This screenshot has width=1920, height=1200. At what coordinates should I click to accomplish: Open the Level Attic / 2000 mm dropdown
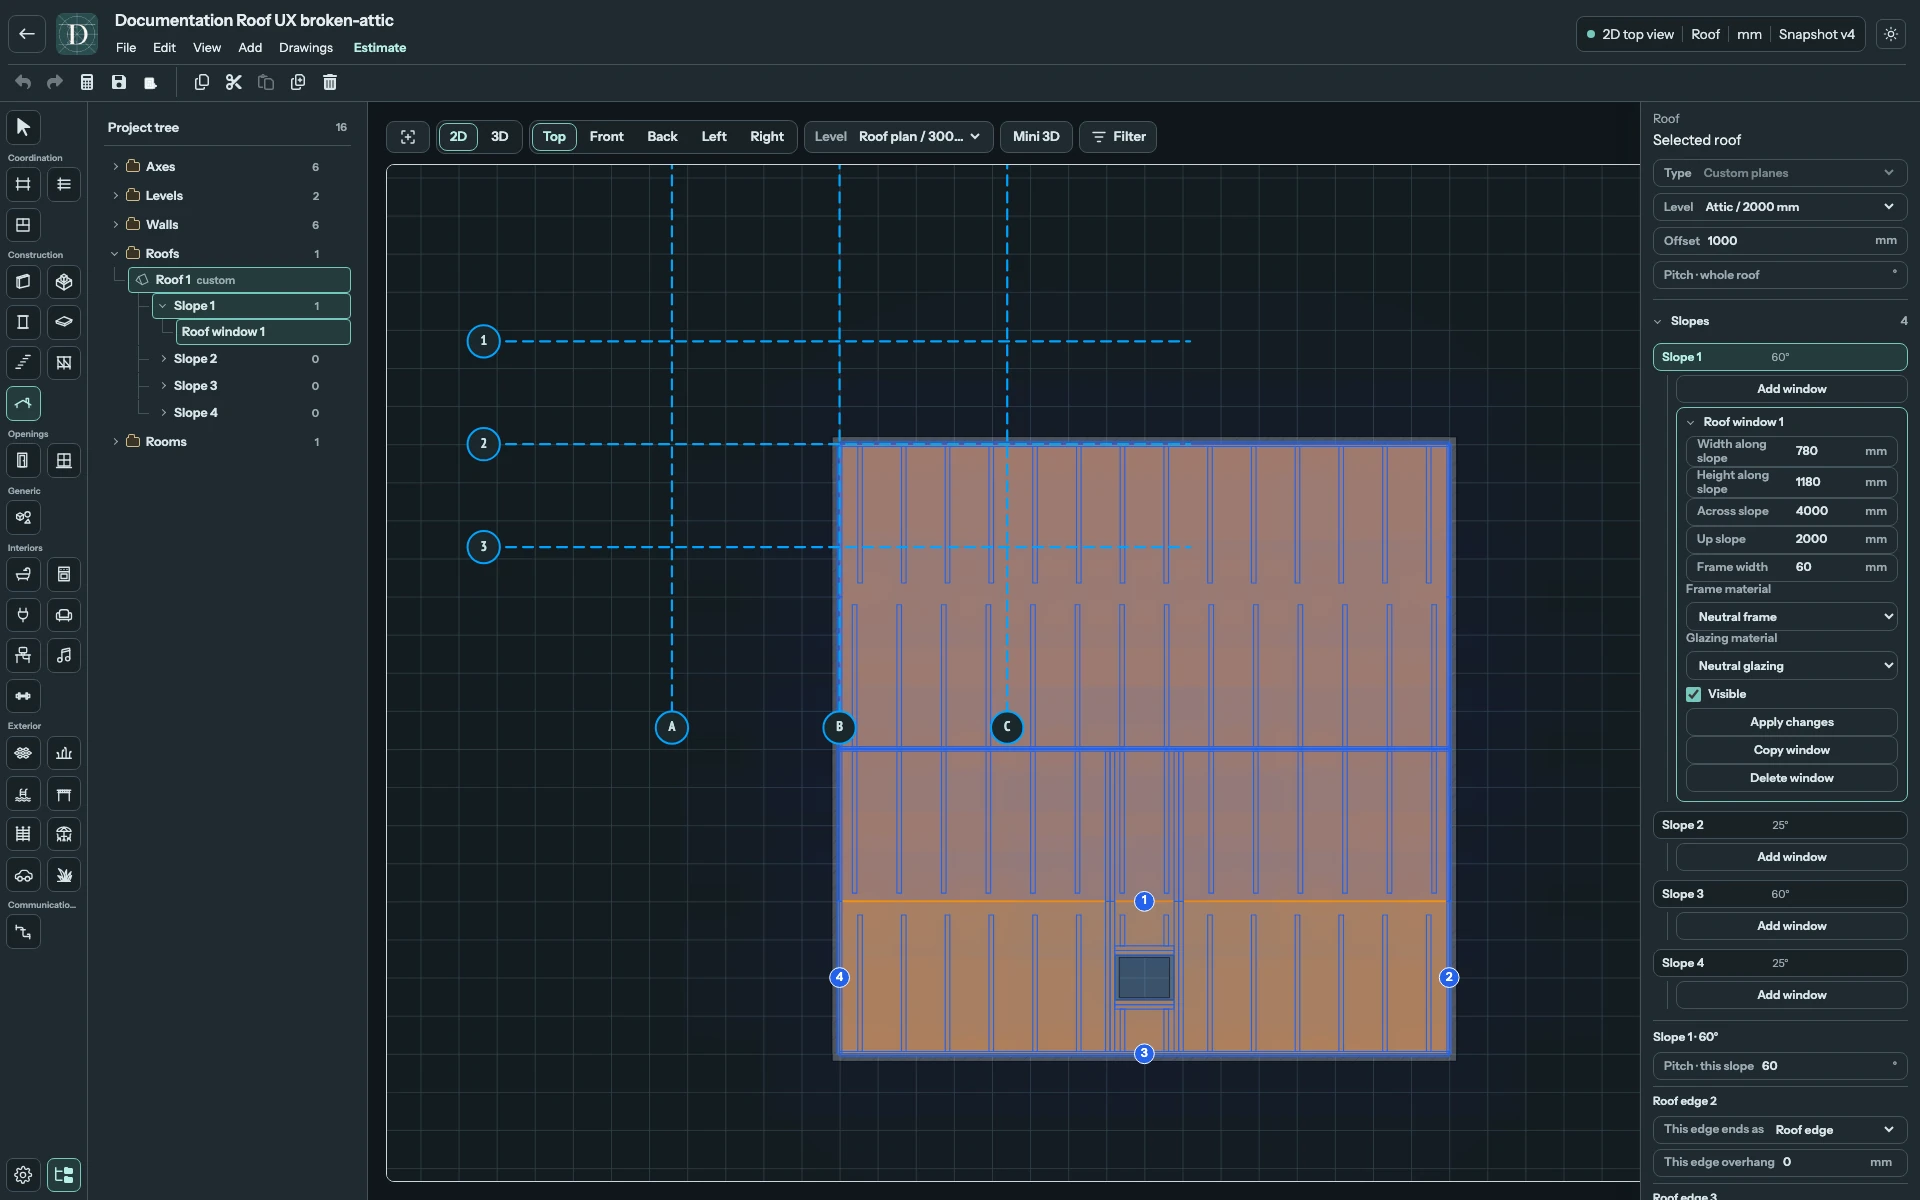[1779, 207]
